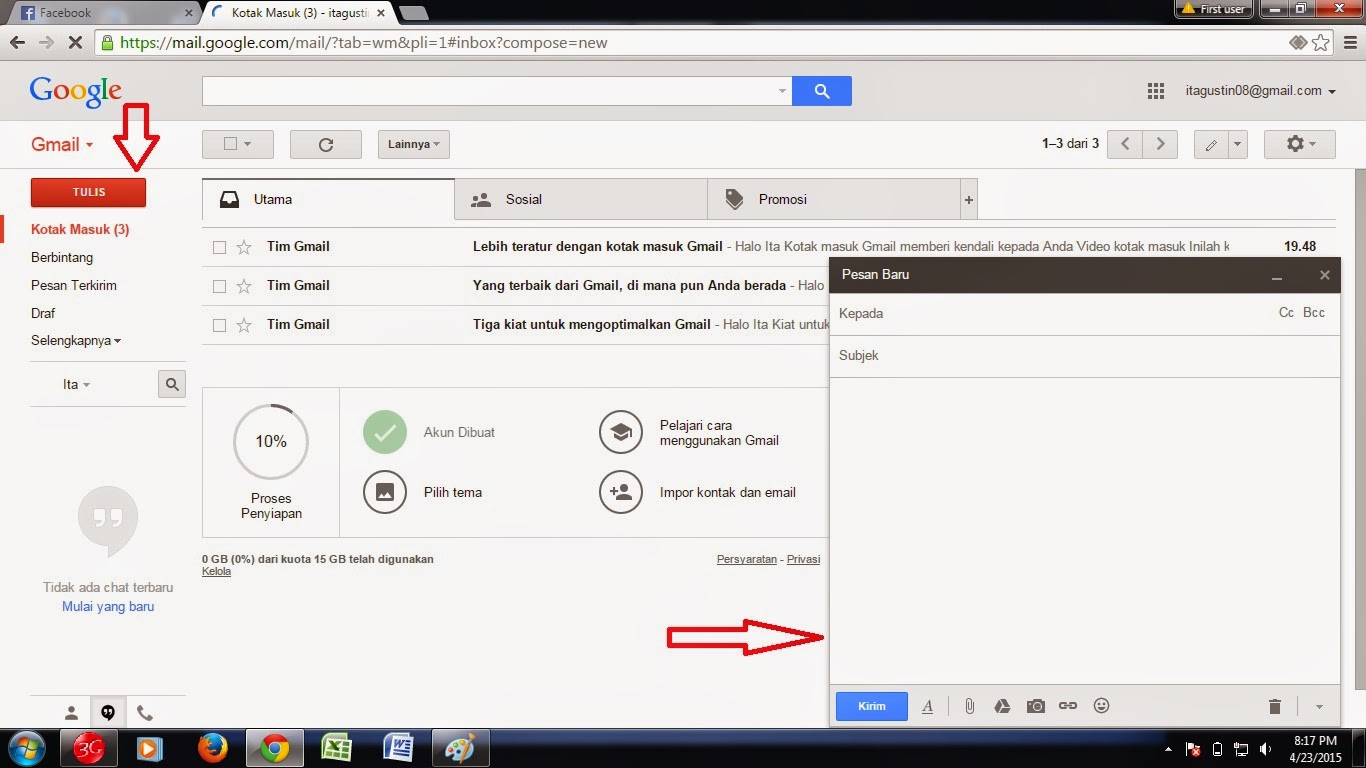Open the Google apps grid

pos(1156,91)
